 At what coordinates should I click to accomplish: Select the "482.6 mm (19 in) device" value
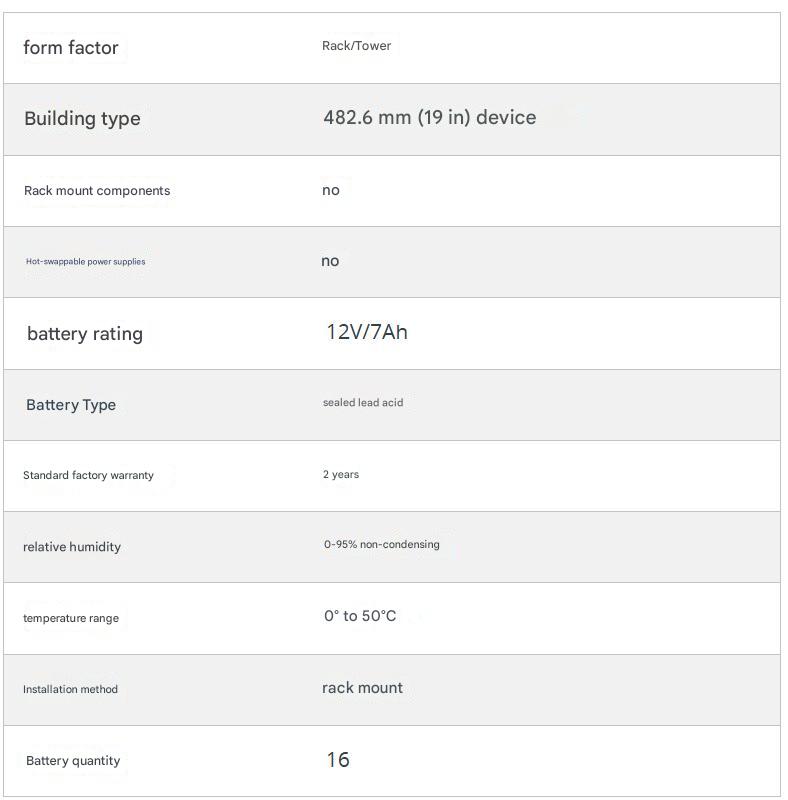pyautogui.click(x=429, y=118)
